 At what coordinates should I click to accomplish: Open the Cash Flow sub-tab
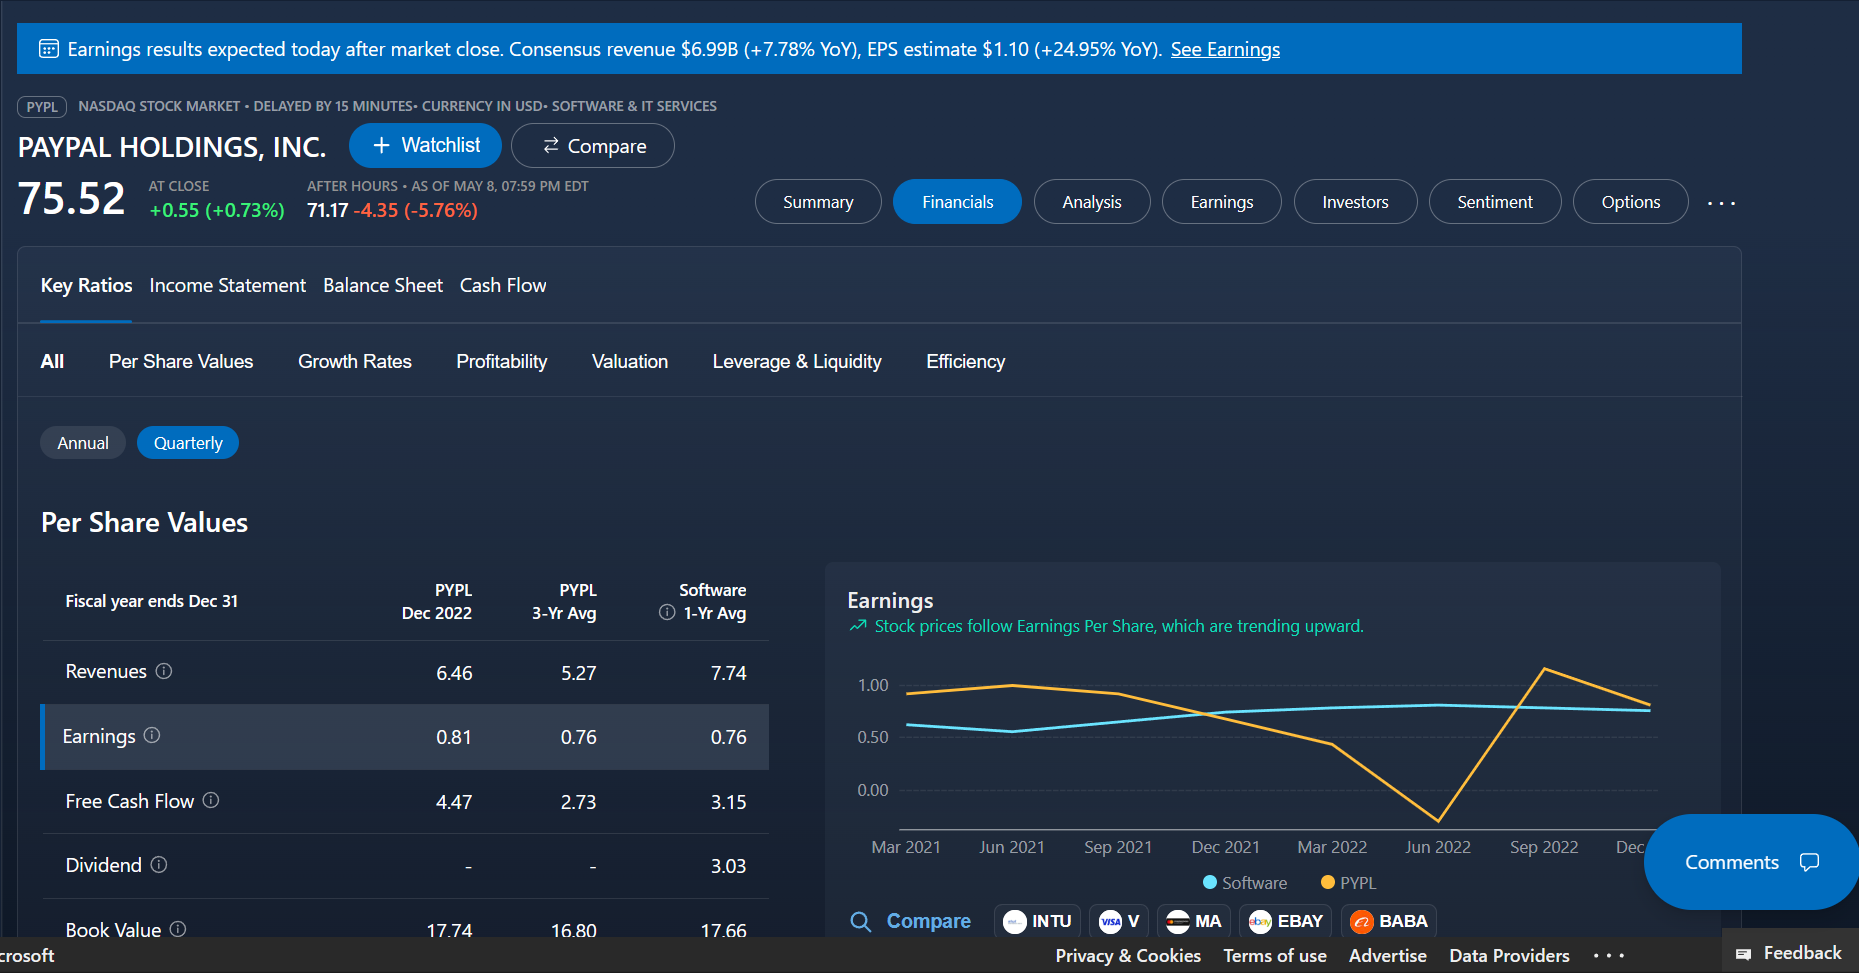coord(503,286)
